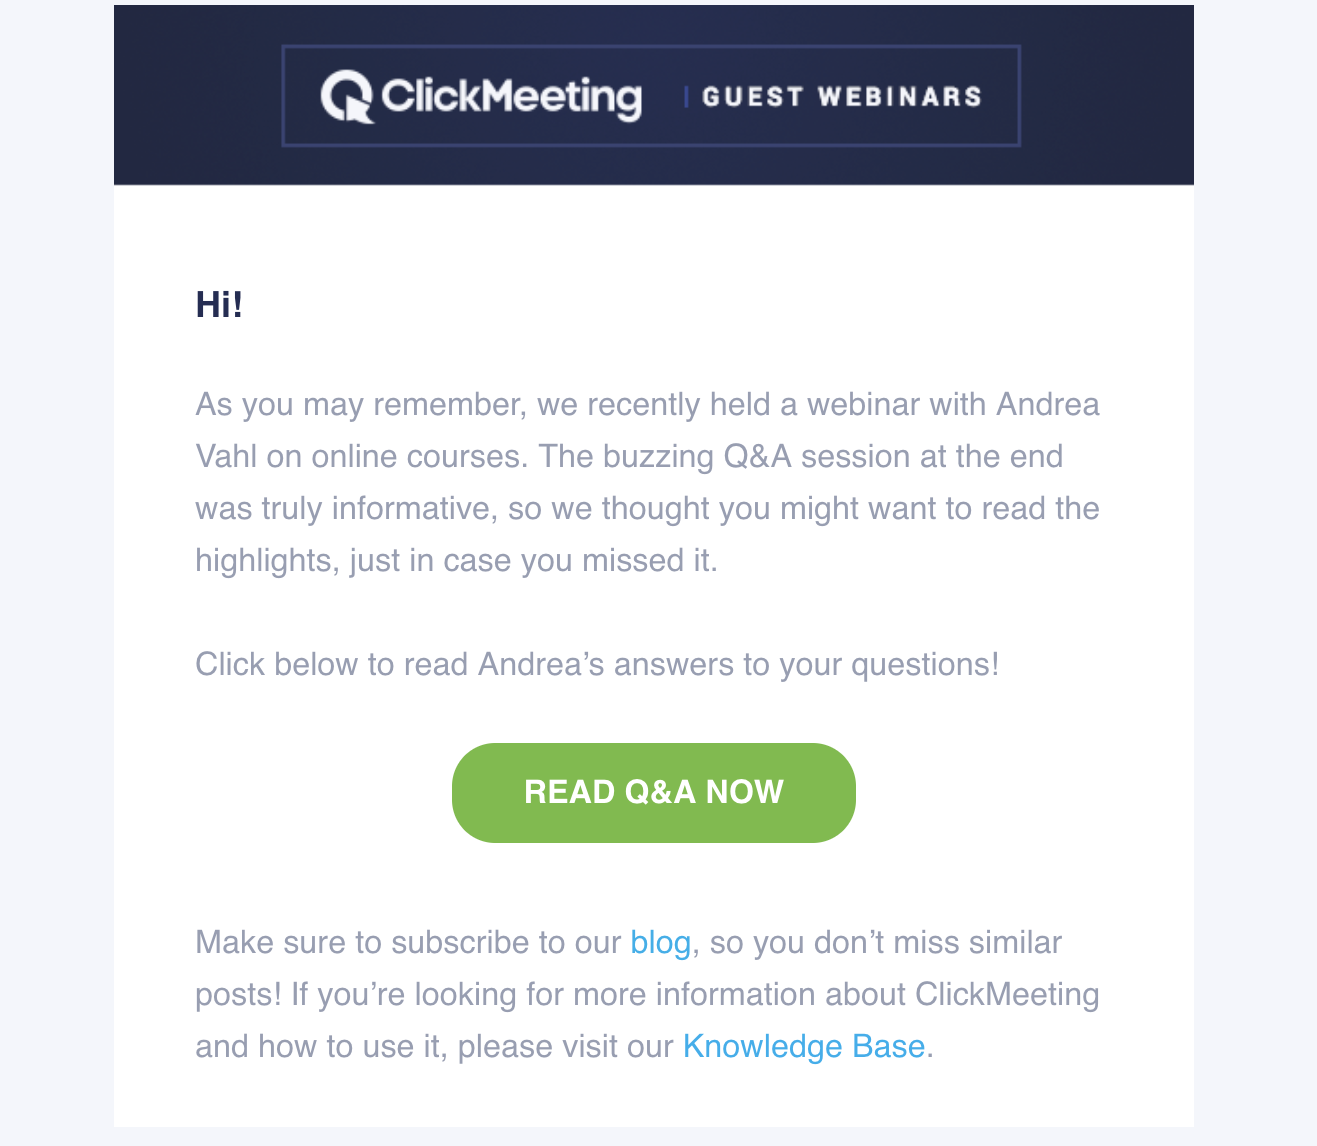The image size is (1317, 1146).
Task: Click the word 'highlights' in the paragraph
Action: [266, 560]
